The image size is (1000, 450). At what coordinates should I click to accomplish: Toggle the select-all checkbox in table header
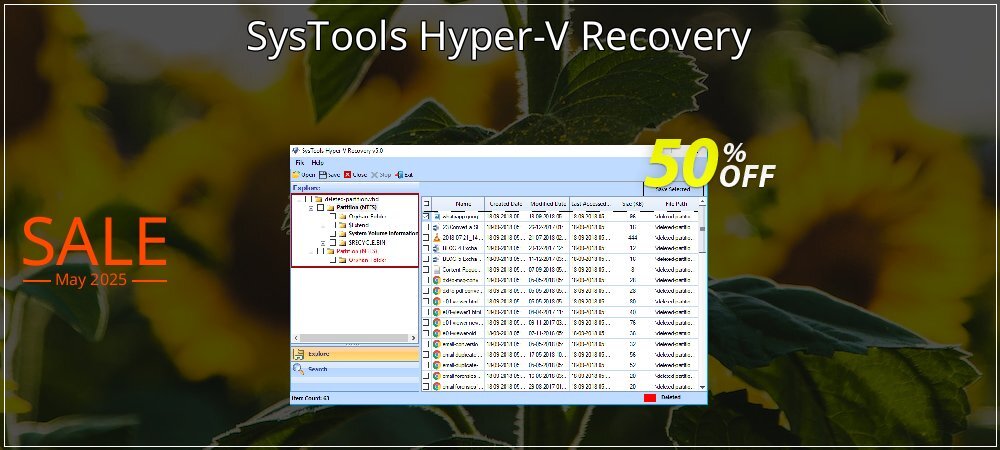click(426, 204)
